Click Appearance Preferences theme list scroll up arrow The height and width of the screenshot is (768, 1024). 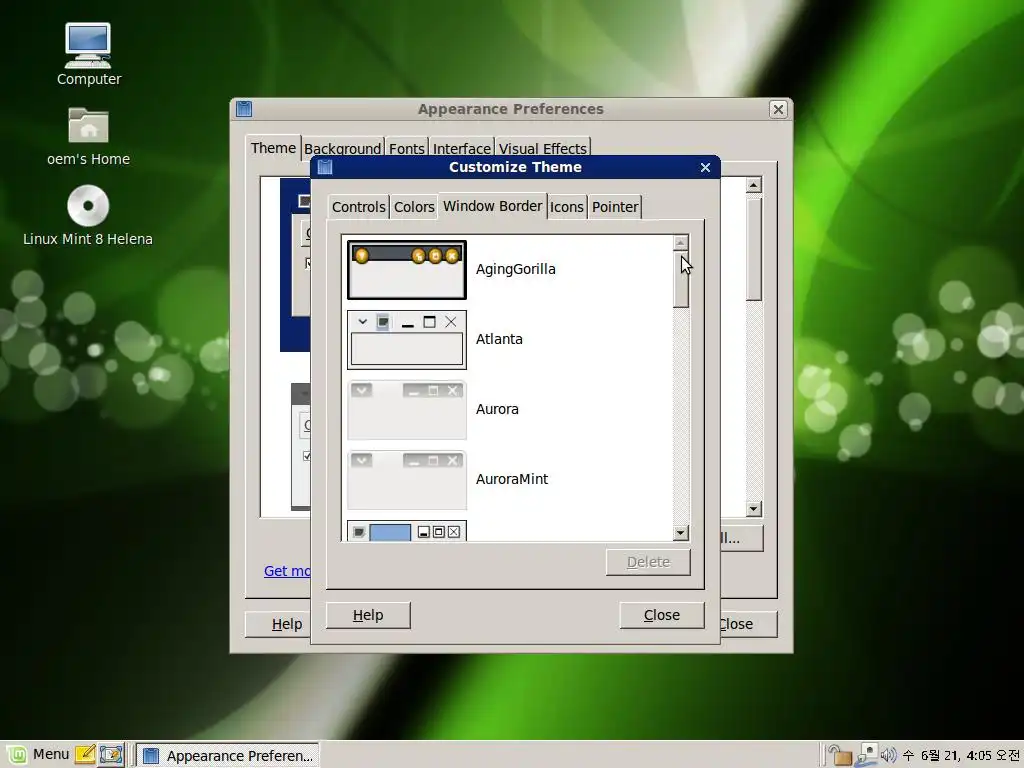754,185
